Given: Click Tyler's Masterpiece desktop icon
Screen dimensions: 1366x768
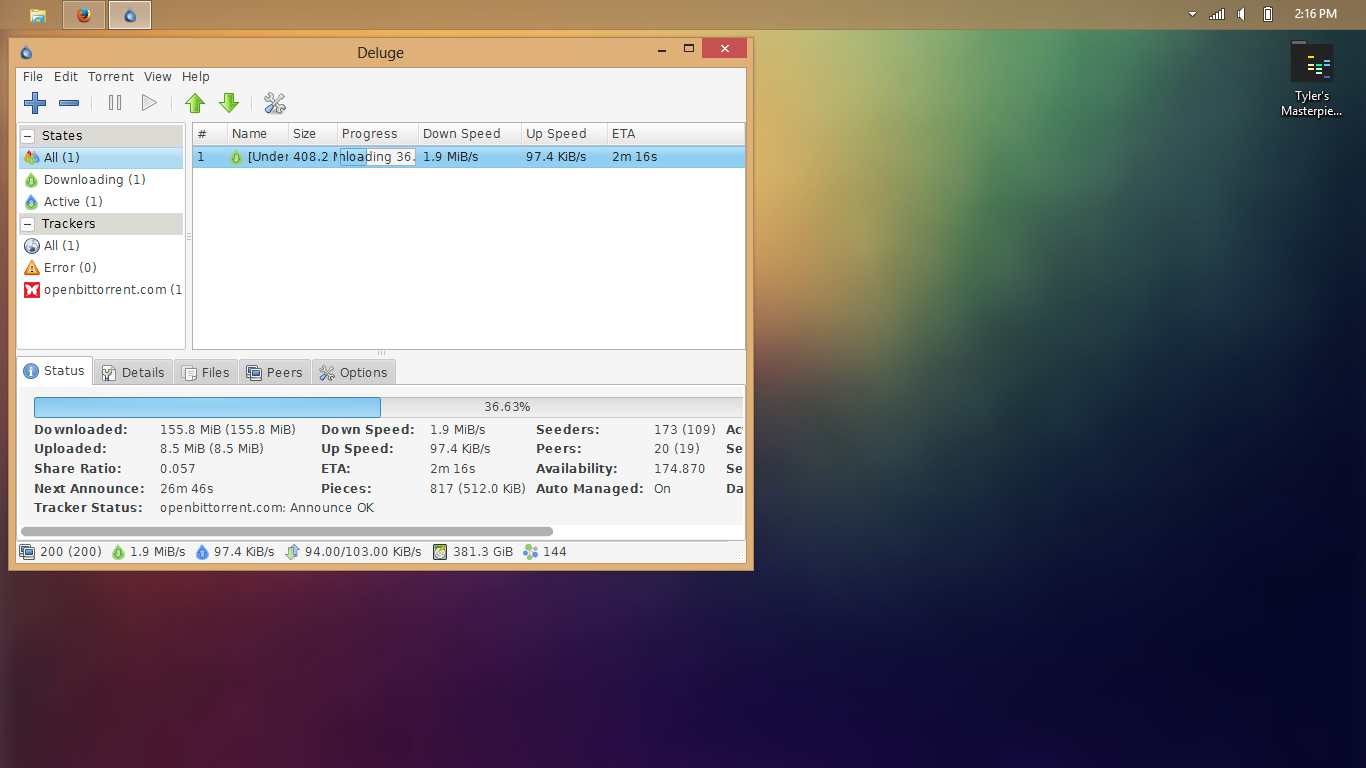Looking at the screenshot, I should [1311, 80].
